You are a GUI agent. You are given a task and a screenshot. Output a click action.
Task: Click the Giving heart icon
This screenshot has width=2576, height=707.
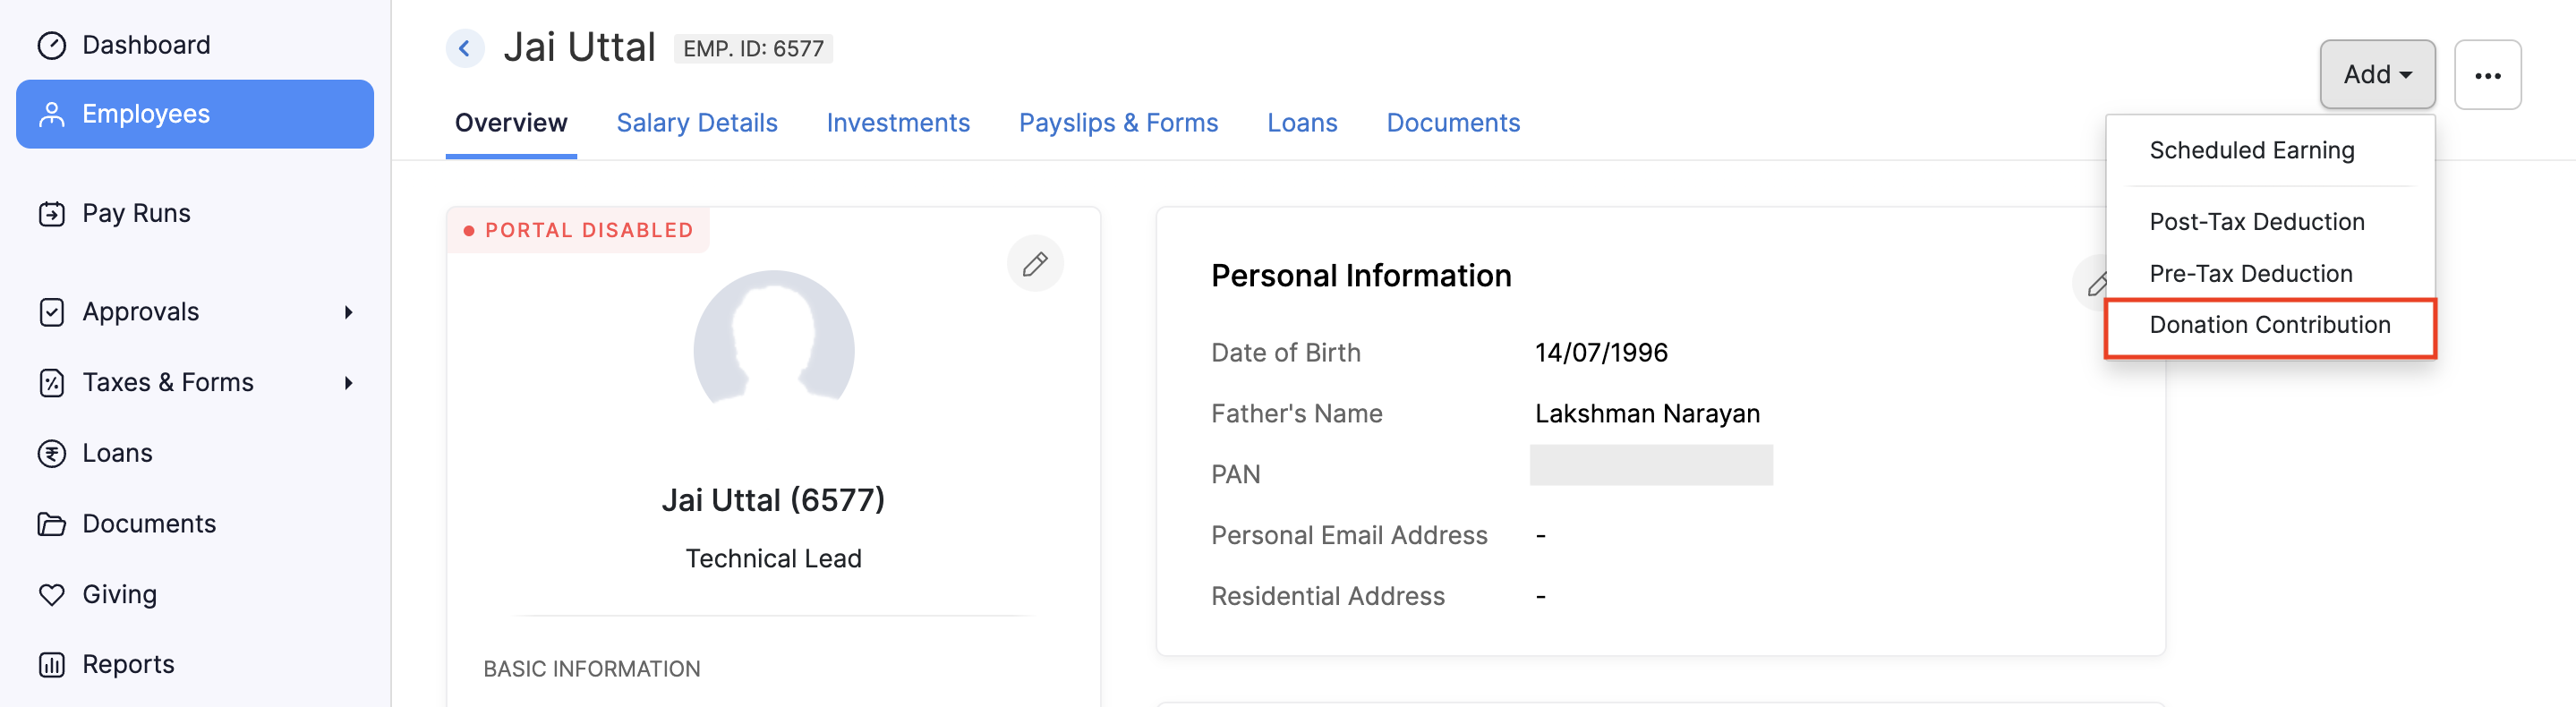point(51,594)
